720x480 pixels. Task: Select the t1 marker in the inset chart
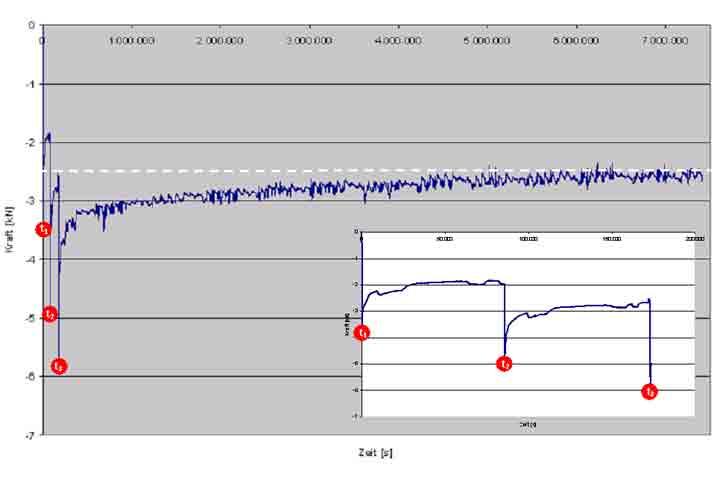point(364,332)
